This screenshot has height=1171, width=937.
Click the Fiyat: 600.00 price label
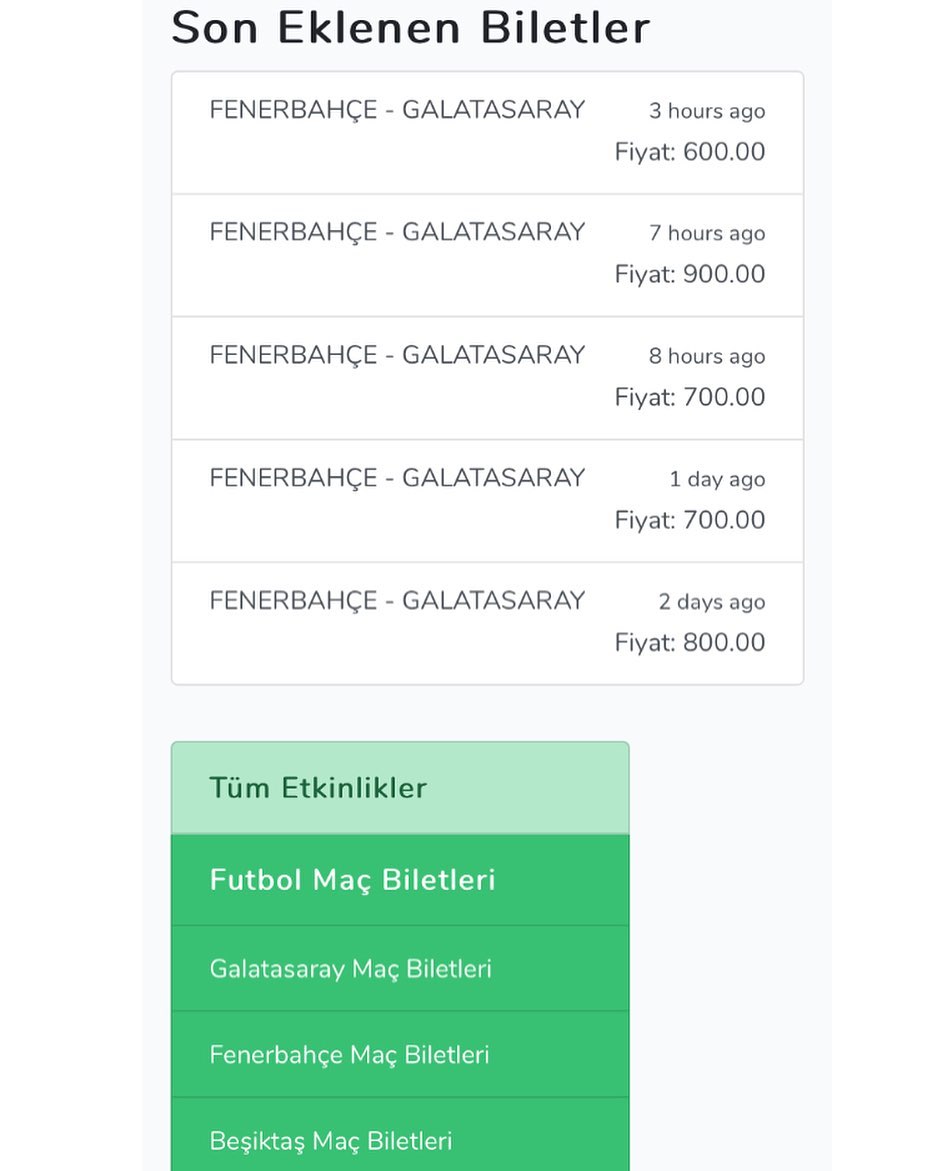pyautogui.click(x=690, y=152)
